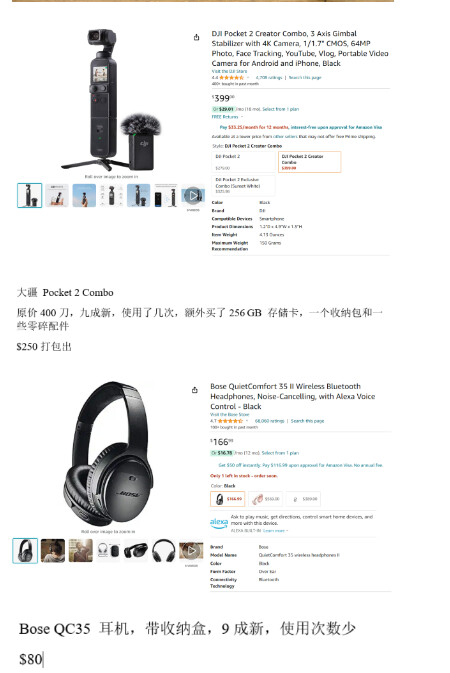Click Search this page link for Bose headphones
The height and width of the screenshot is (673, 450).
click(x=307, y=421)
